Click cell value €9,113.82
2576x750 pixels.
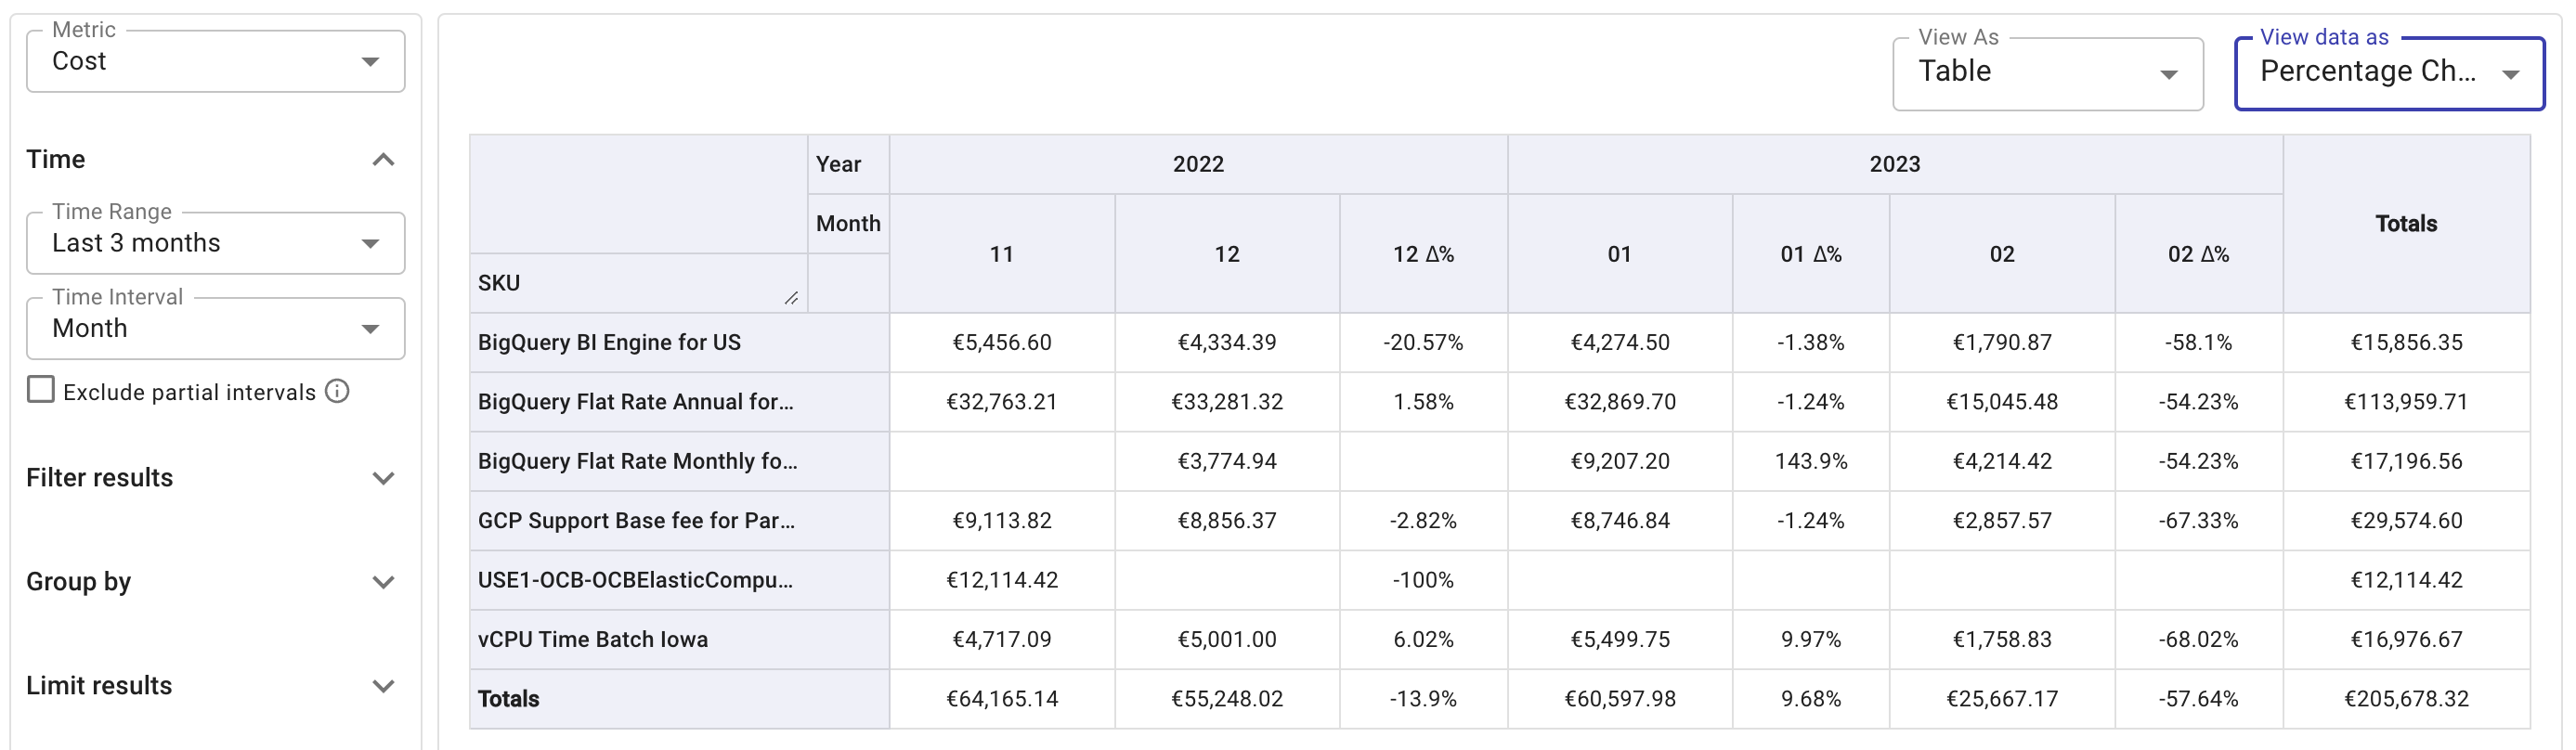point(1002,520)
